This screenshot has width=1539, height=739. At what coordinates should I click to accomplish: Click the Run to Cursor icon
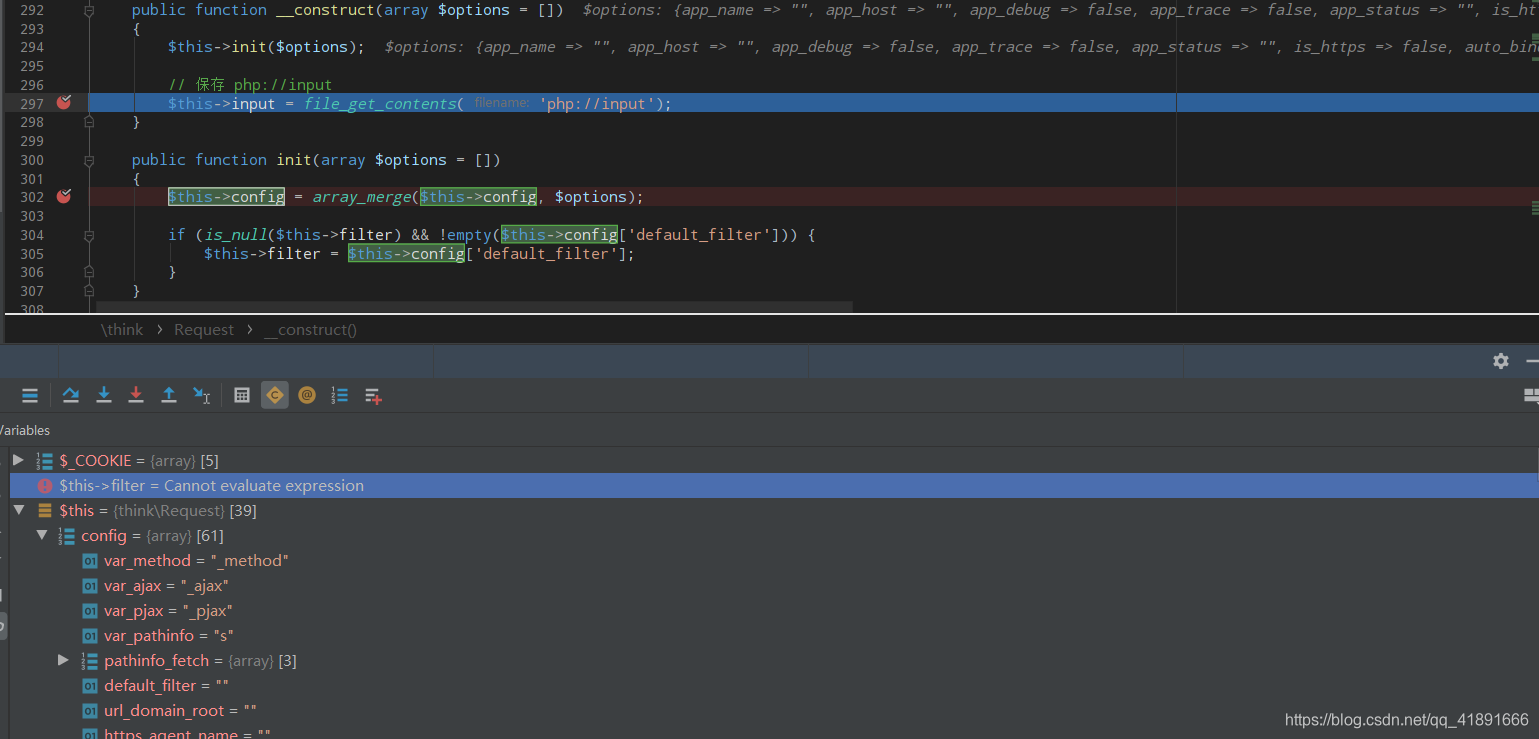tap(202, 395)
